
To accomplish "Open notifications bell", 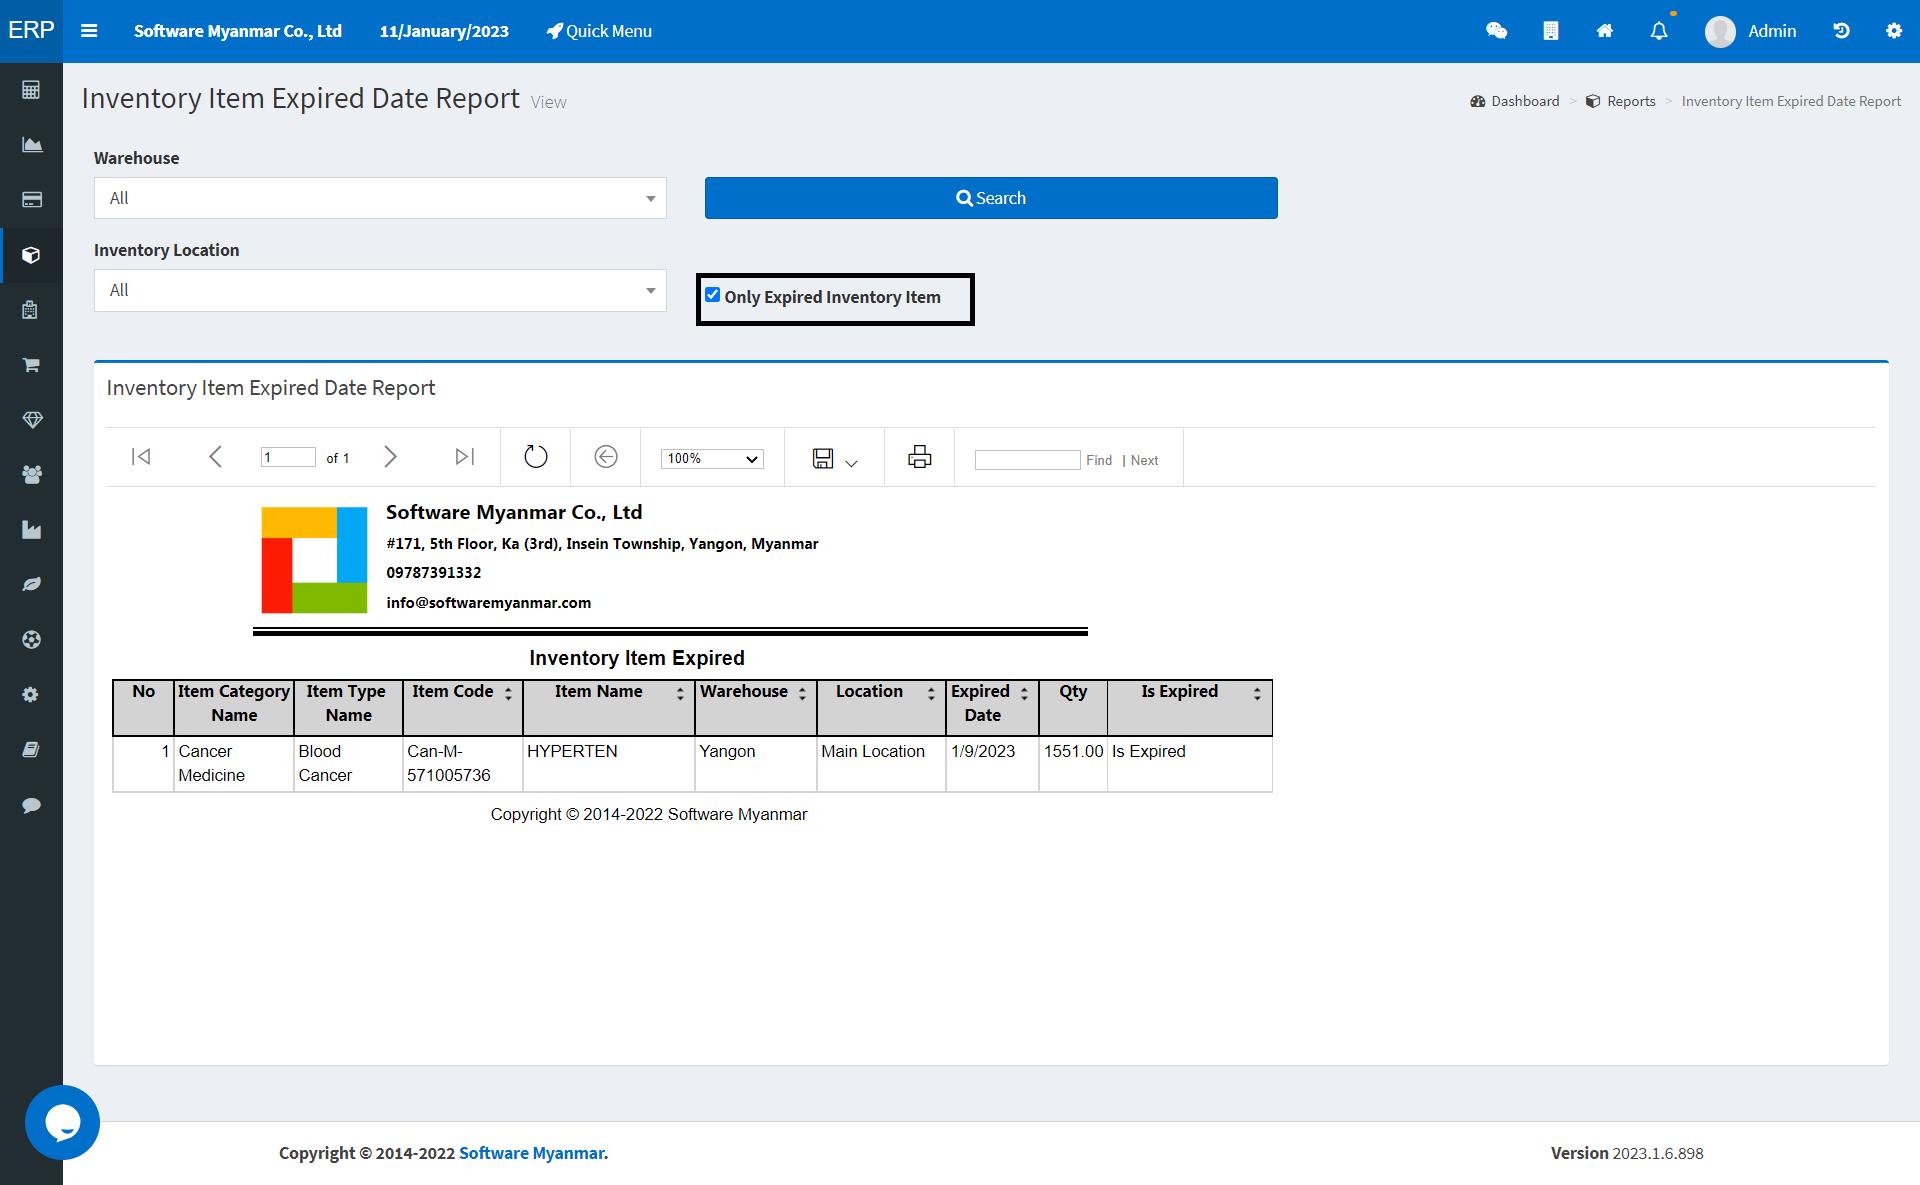I will pyautogui.click(x=1659, y=31).
